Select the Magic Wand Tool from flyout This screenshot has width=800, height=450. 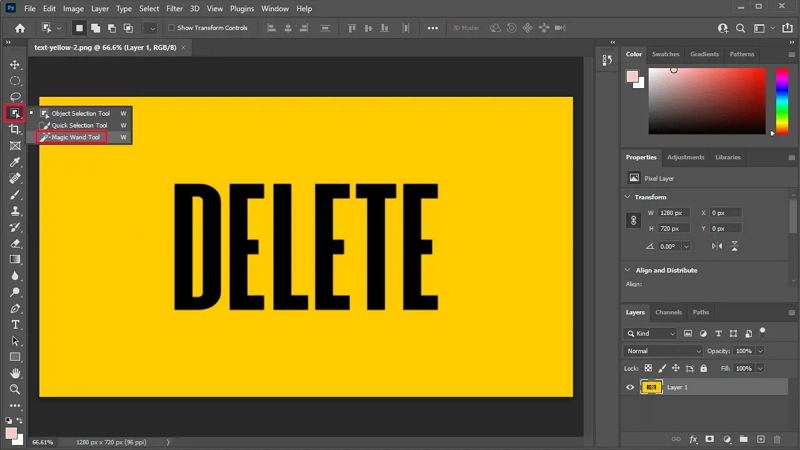[x=76, y=137]
